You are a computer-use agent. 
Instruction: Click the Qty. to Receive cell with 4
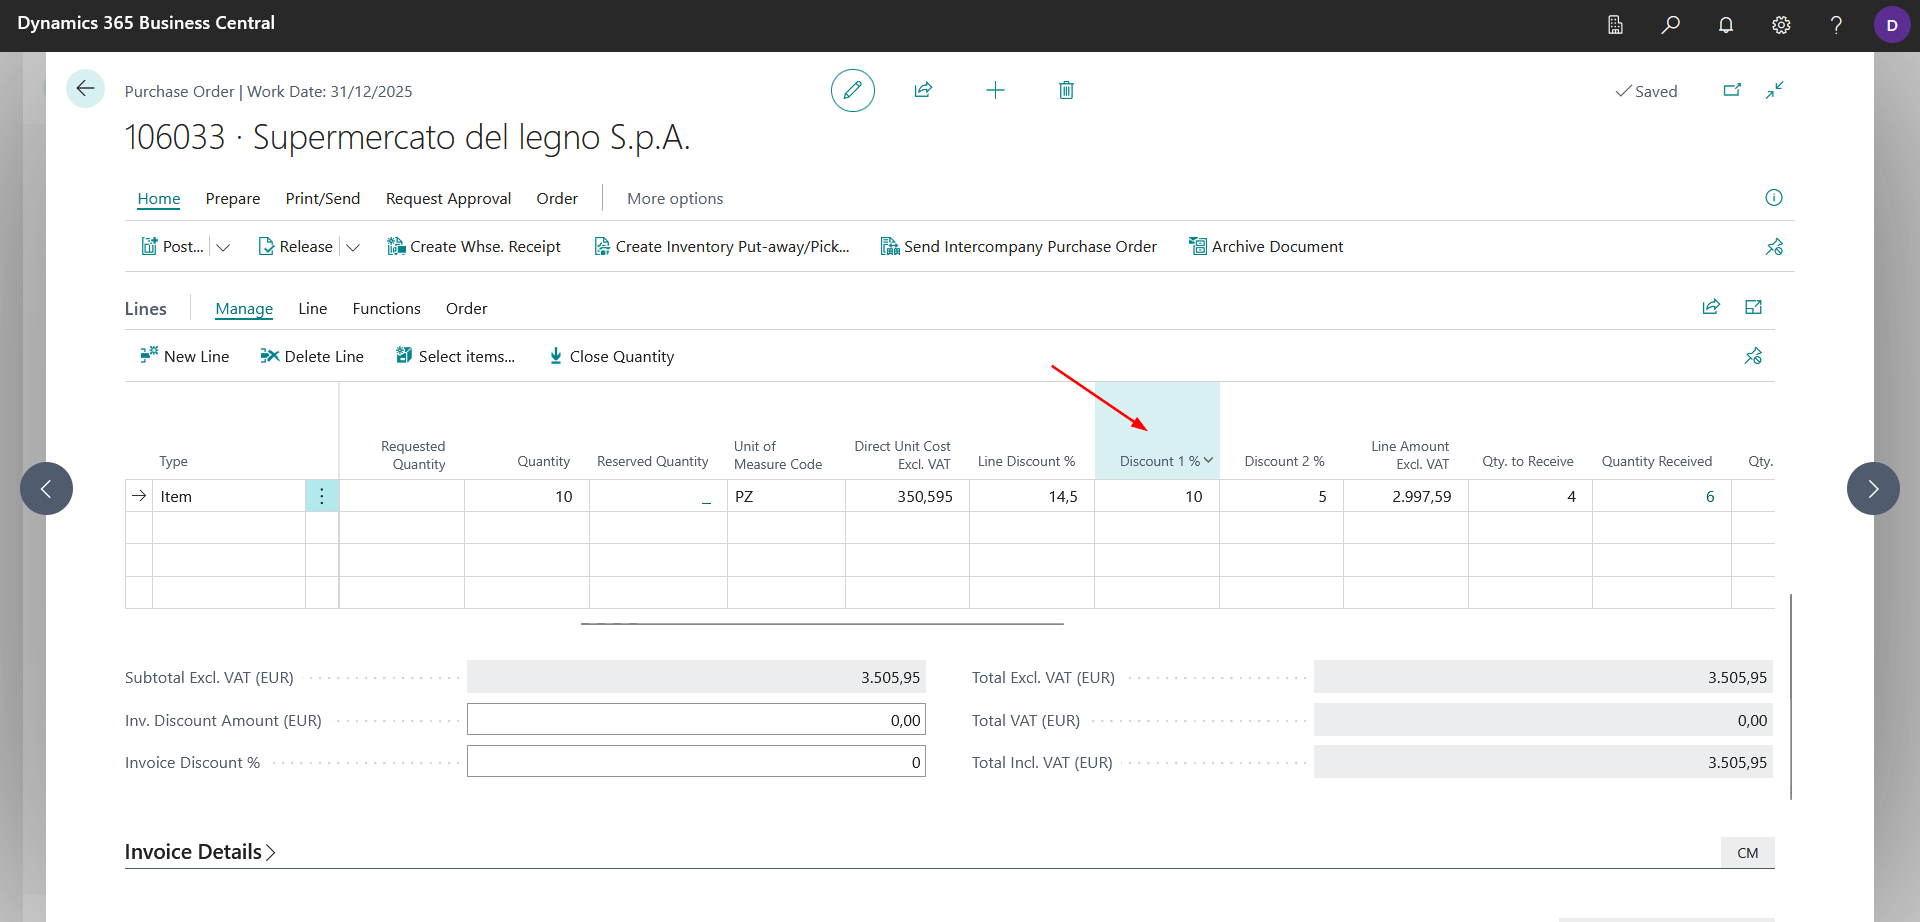tap(1530, 497)
